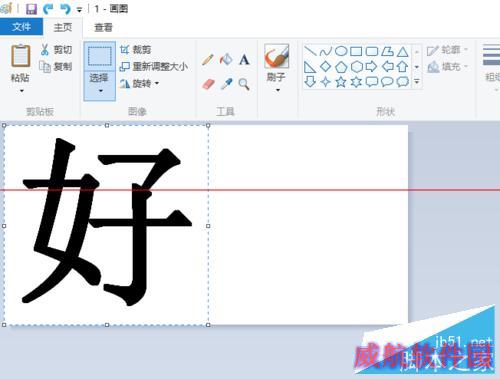This screenshot has width=500, height=379.
Task: Select the Pencil tool
Action: (208, 60)
